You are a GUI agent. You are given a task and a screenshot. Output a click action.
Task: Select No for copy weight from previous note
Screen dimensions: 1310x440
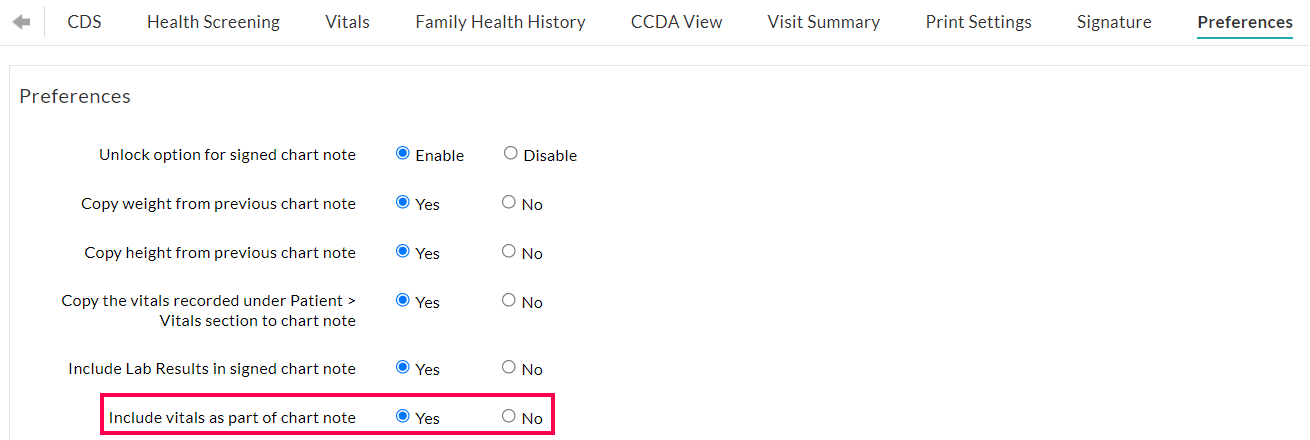(509, 202)
